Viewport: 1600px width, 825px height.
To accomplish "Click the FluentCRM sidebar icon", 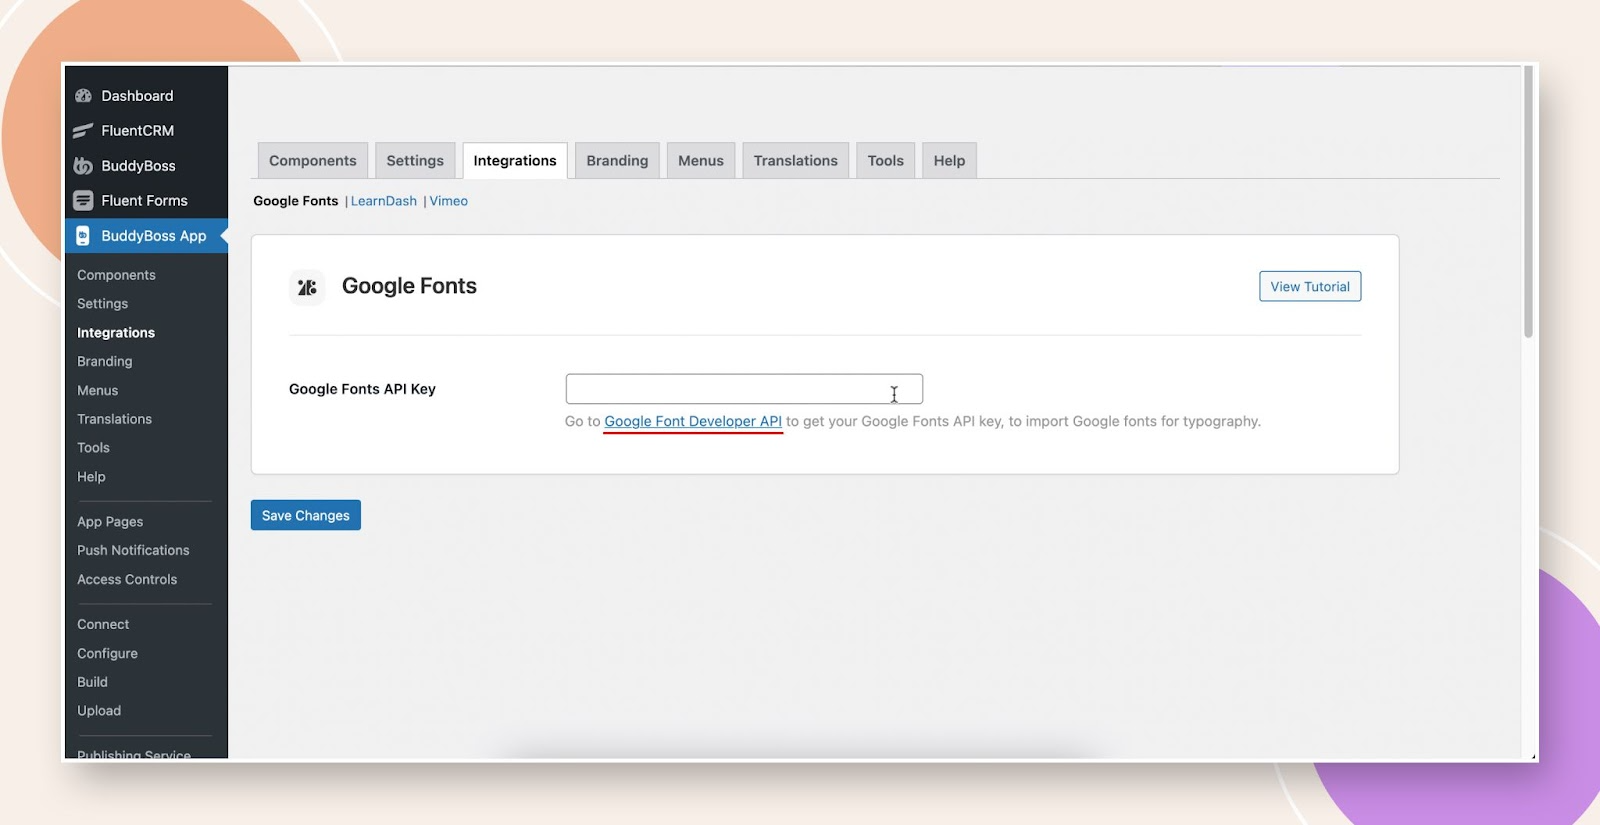I will pyautogui.click(x=84, y=131).
